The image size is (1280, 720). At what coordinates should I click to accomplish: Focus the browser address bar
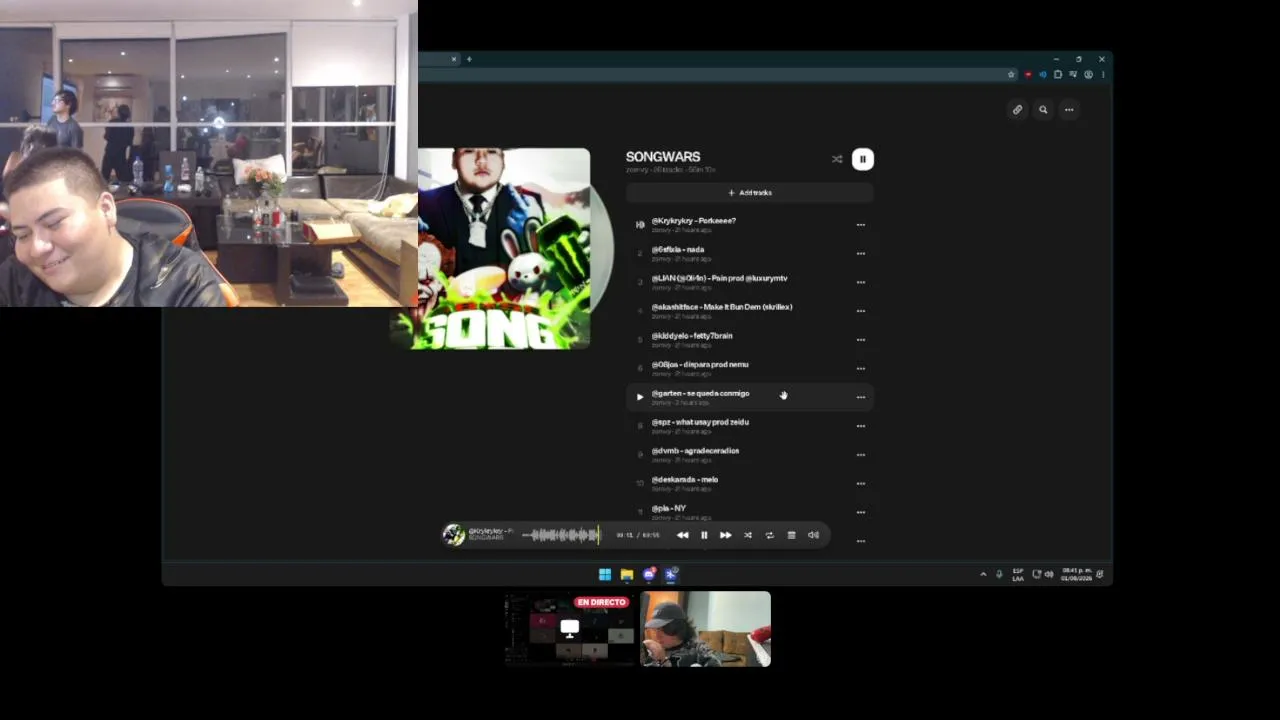coord(710,75)
